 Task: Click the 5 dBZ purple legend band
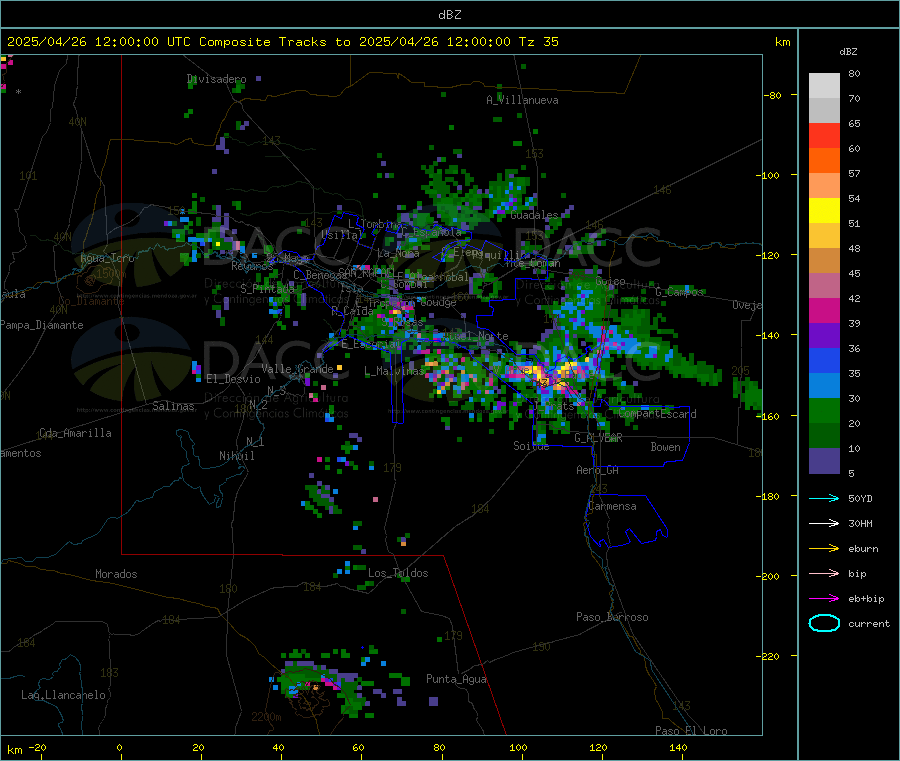tap(824, 461)
